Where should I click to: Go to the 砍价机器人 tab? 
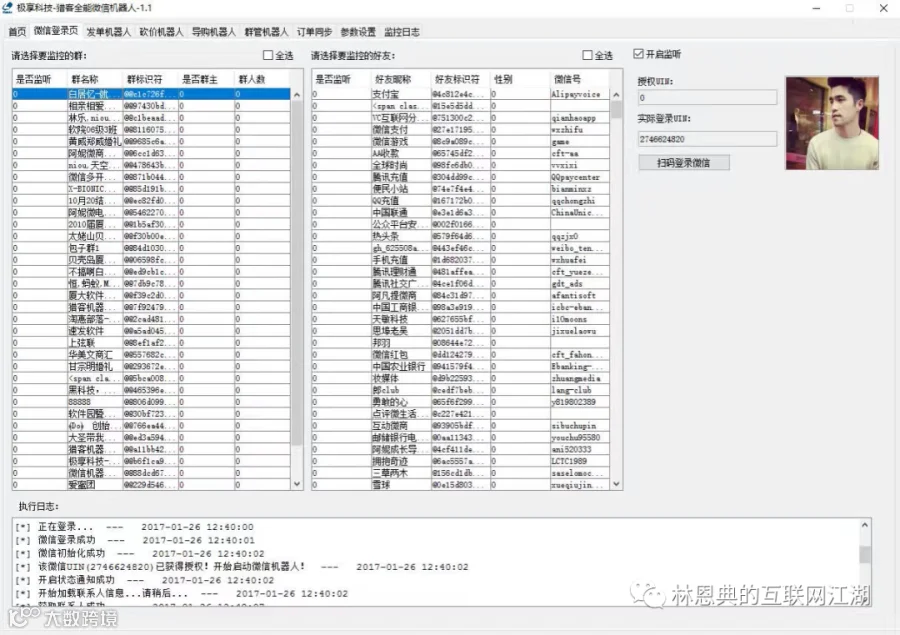point(161,32)
